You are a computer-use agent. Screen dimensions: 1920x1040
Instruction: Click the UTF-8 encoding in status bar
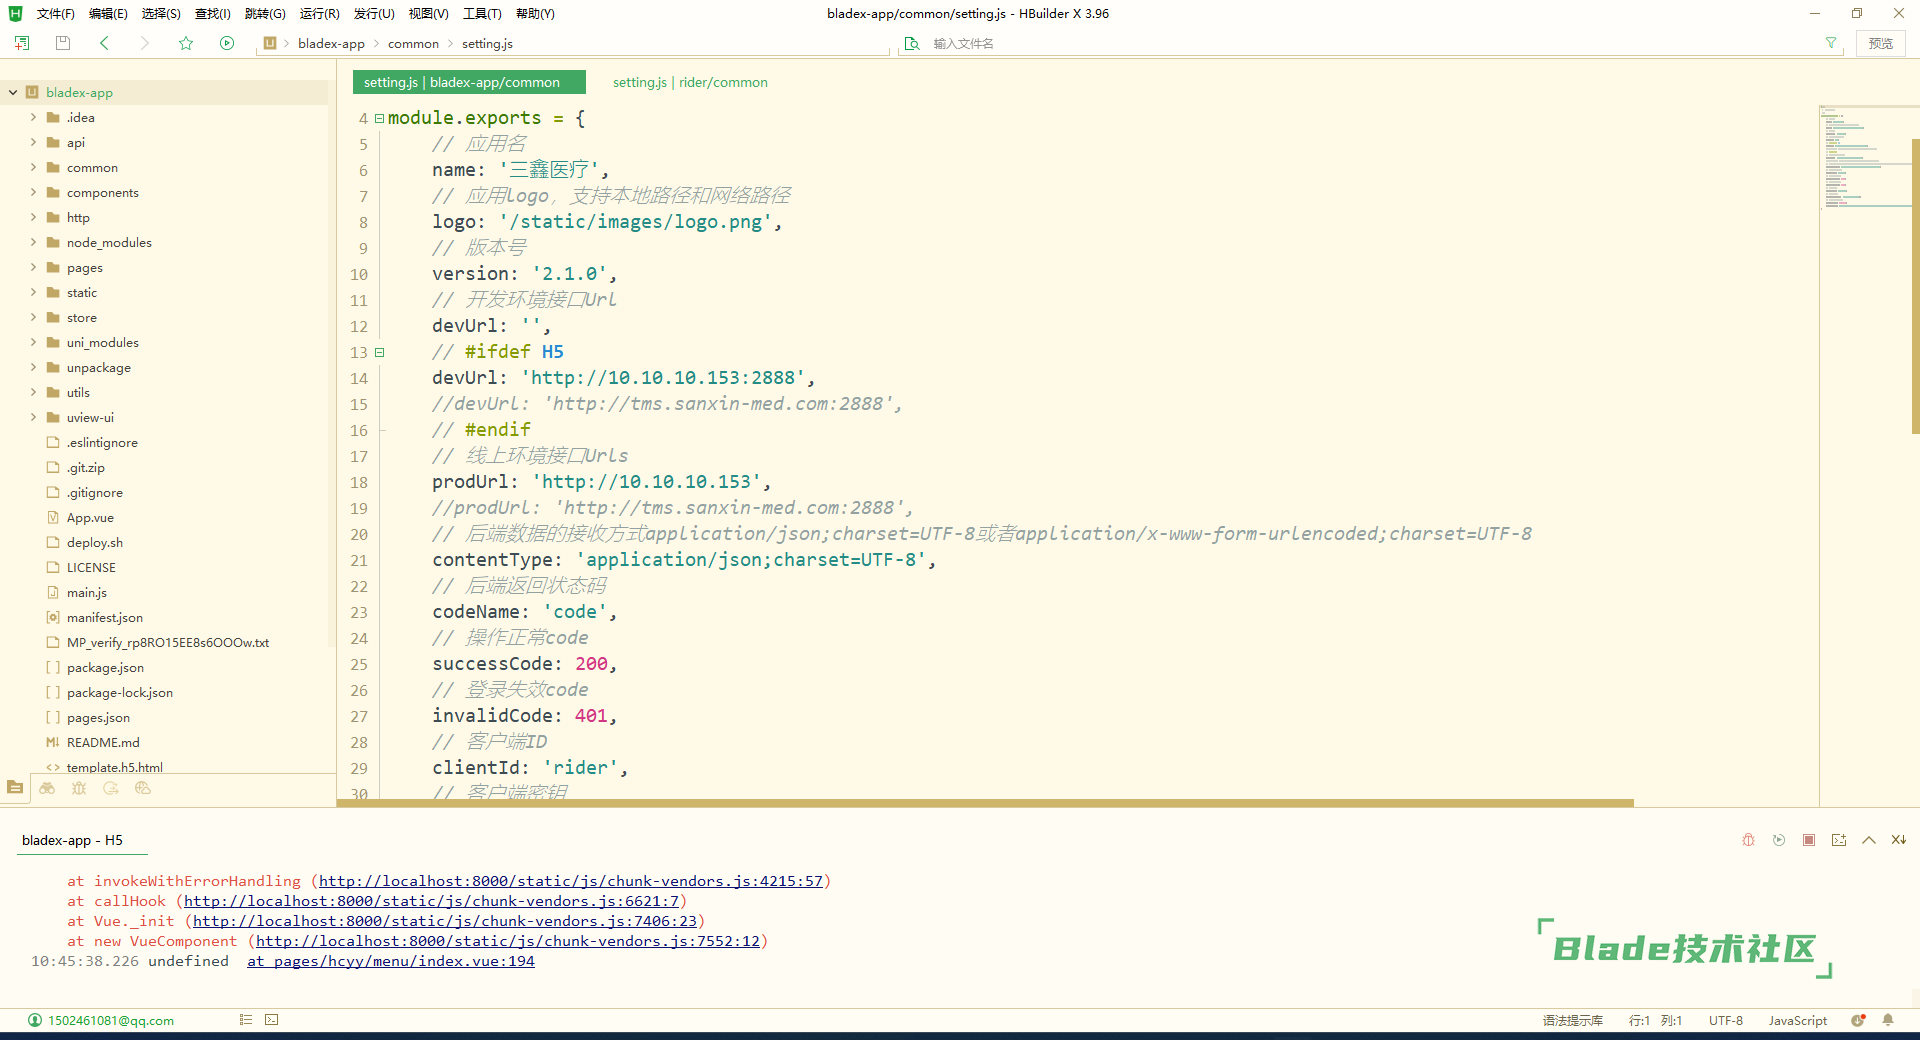(x=1725, y=1020)
